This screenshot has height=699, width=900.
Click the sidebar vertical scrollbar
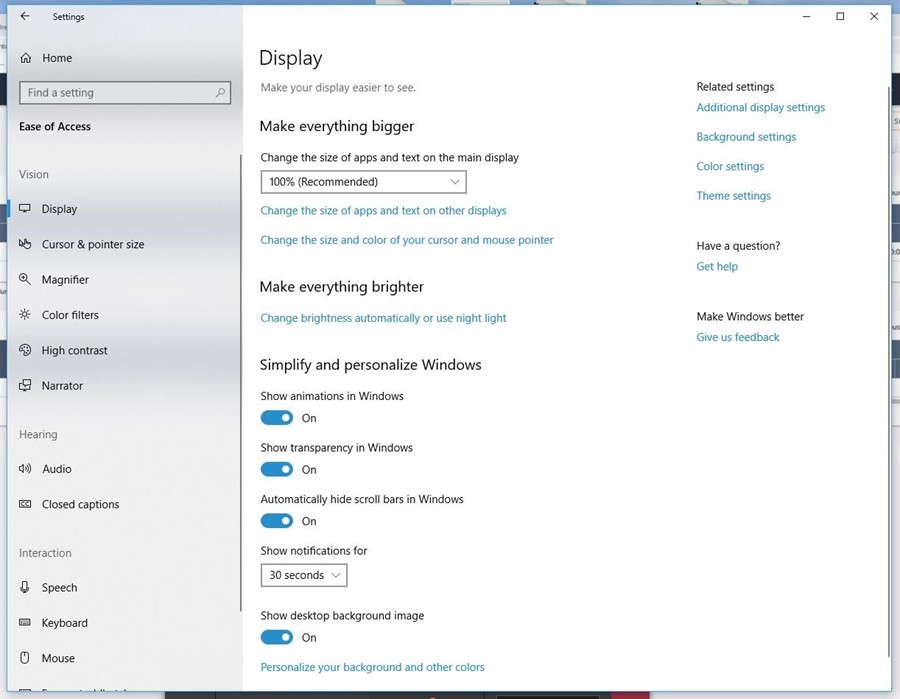(240, 382)
